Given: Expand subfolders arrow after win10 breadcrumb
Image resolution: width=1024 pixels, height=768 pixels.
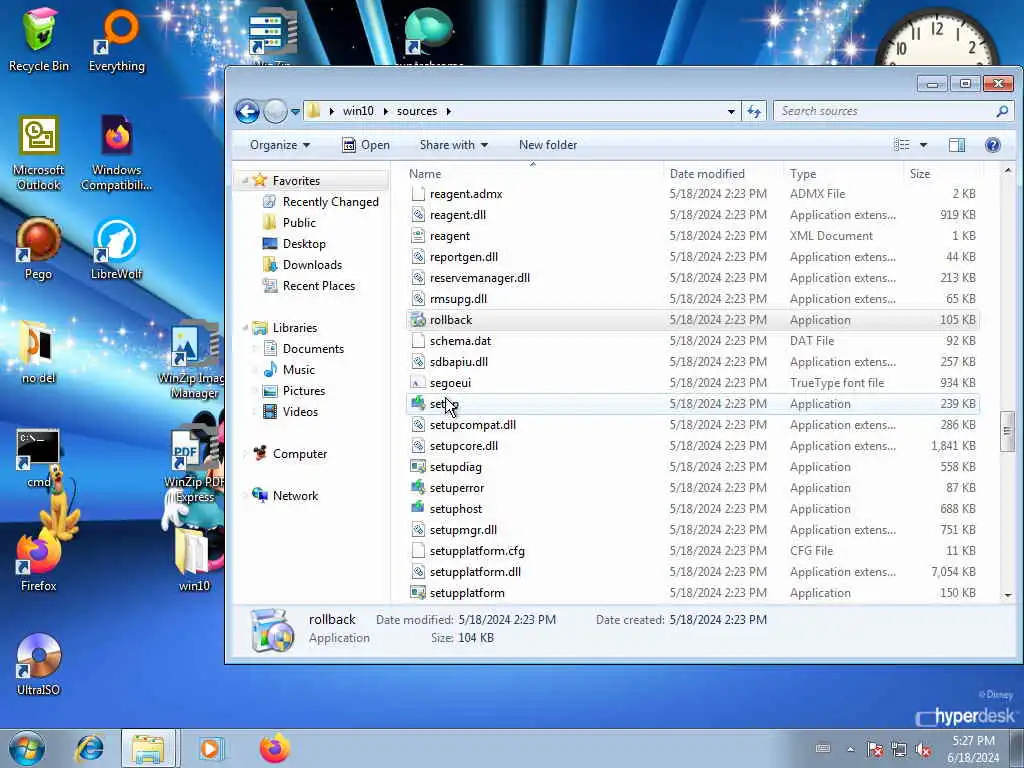Looking at the screenshot, I should pos(385,111).
